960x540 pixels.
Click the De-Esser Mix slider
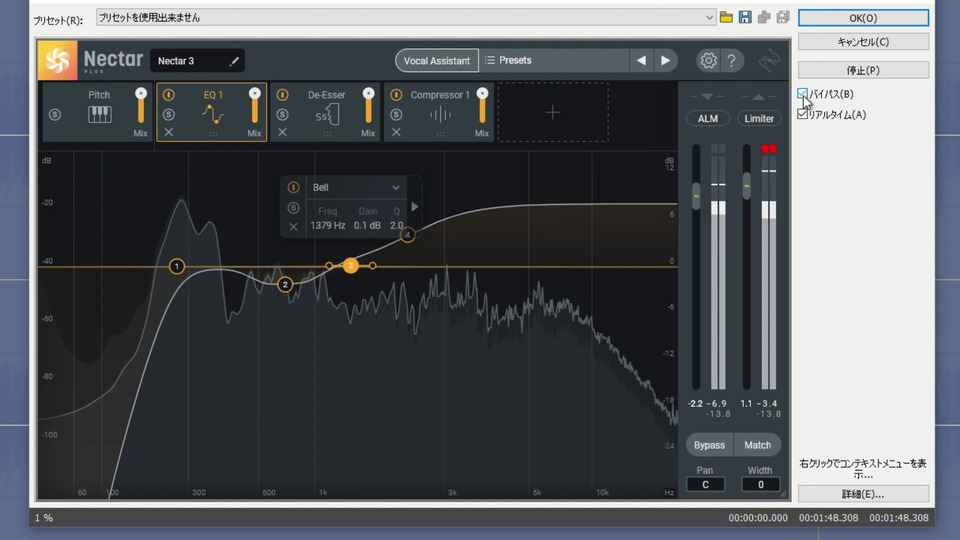click(368, 107)
